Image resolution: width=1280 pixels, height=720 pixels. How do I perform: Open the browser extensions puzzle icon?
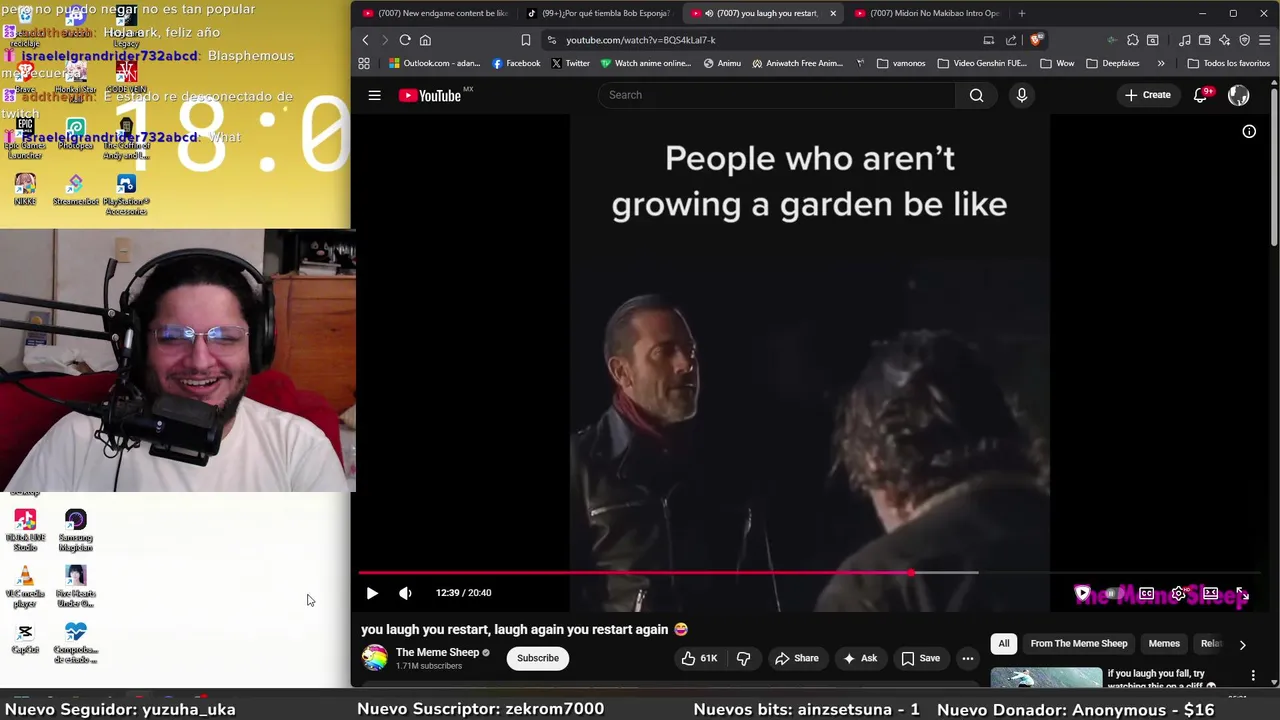(x=1132, y=40)
